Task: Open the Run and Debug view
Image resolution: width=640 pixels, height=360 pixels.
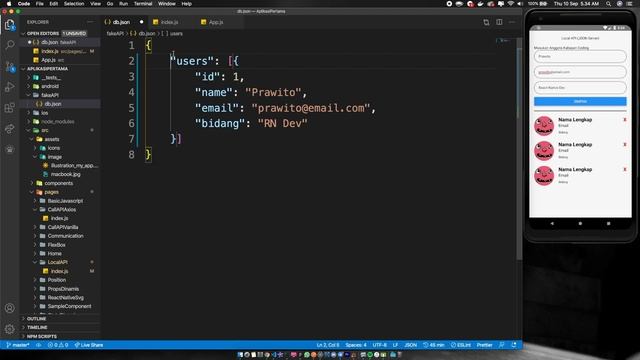Action: pos(10,87)
